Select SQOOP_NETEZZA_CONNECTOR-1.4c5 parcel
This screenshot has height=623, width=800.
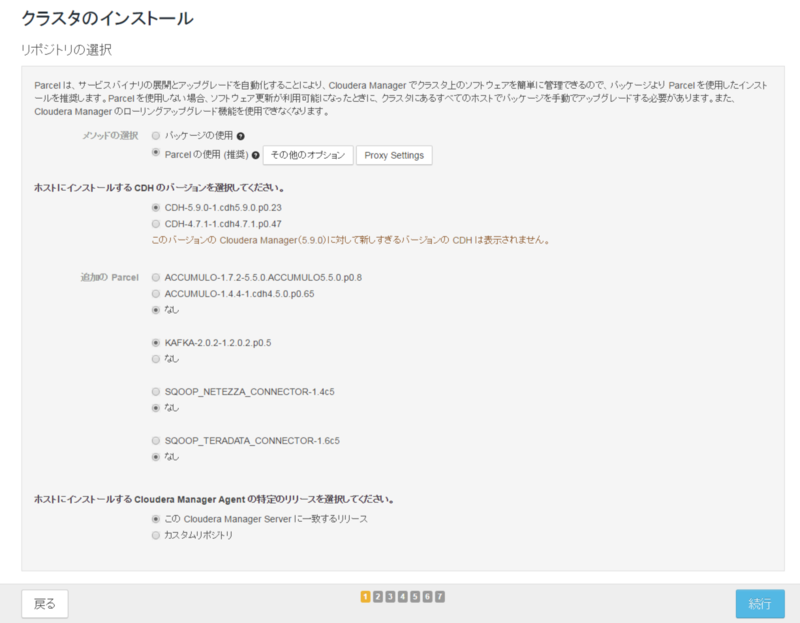click(x=156, y=392)
